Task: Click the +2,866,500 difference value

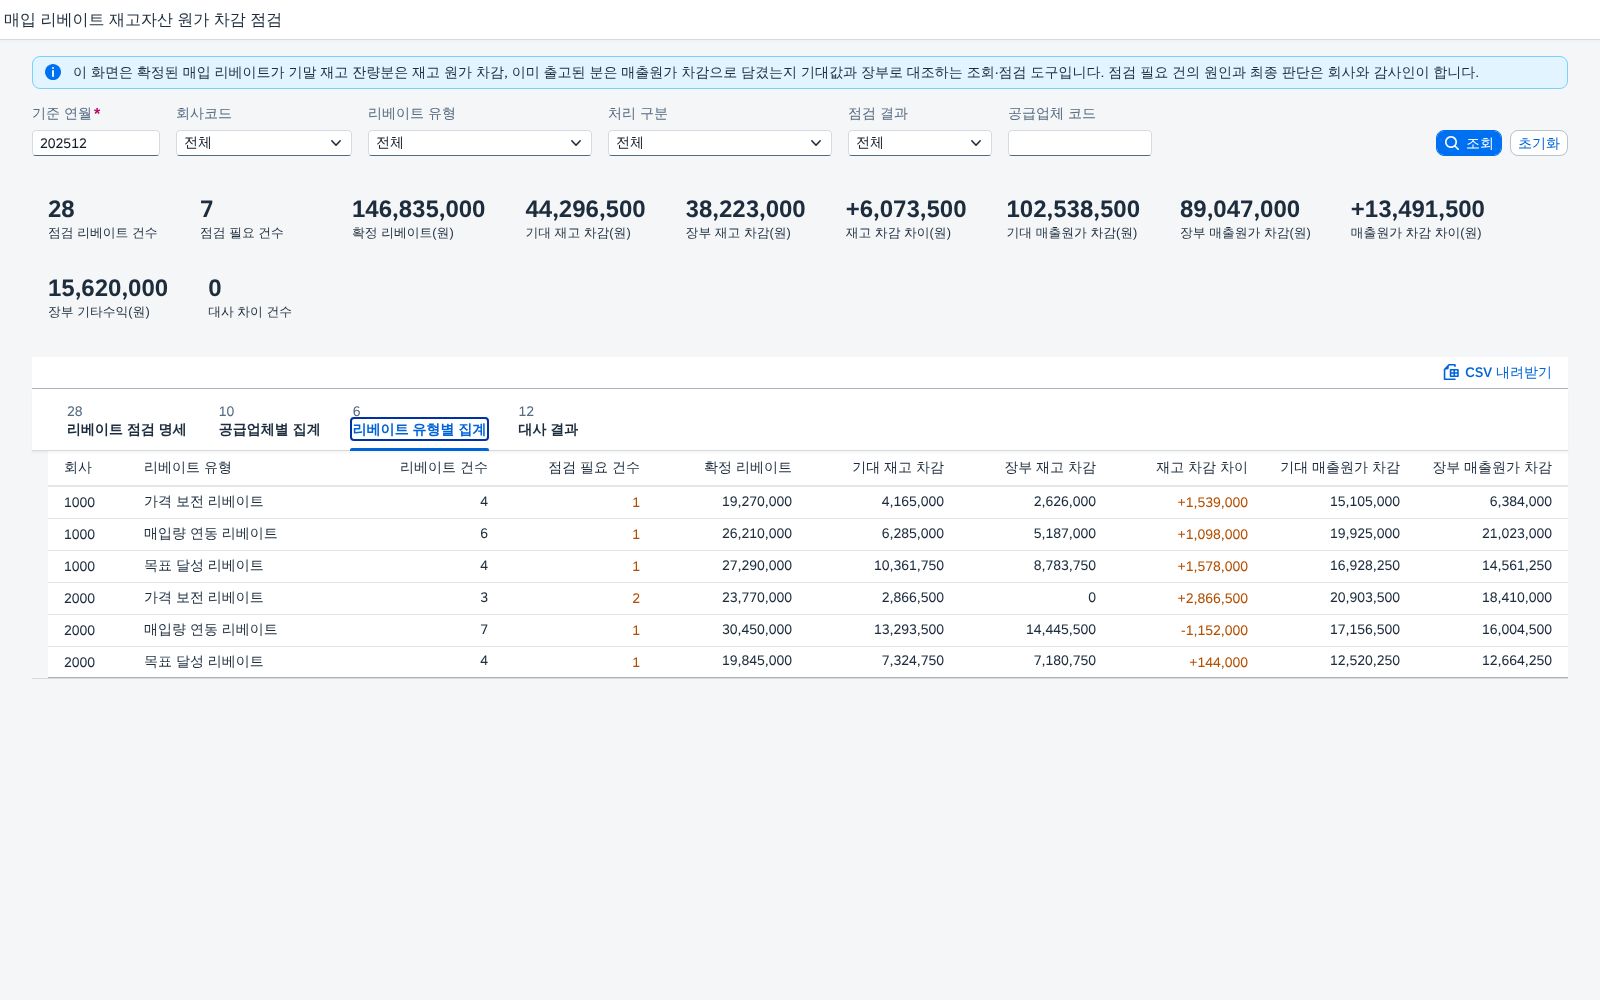Action: (1212, 598)
